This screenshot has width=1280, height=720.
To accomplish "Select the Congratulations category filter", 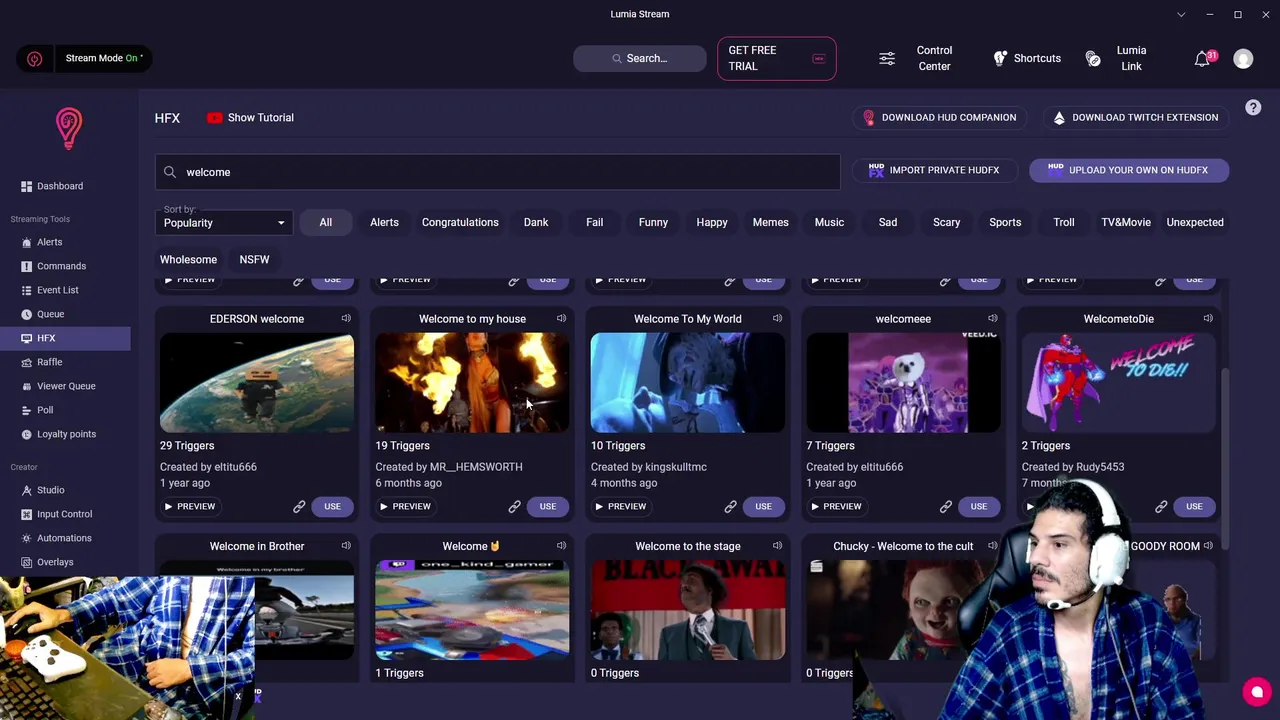I will click(460, 222).
